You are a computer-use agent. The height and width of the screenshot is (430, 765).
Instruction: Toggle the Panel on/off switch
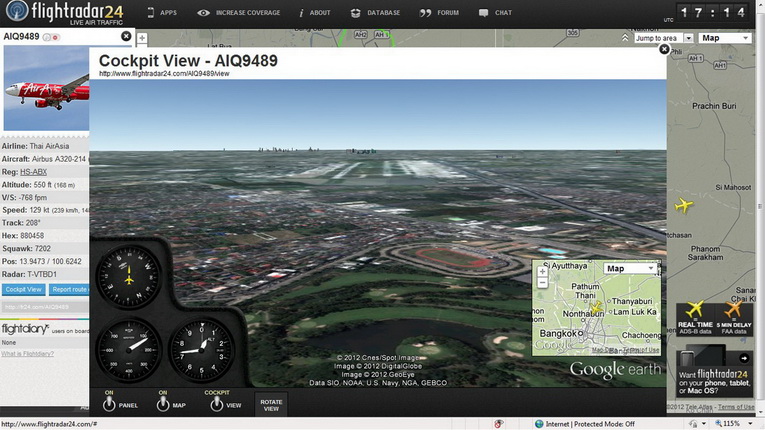[x=109, y=403]
